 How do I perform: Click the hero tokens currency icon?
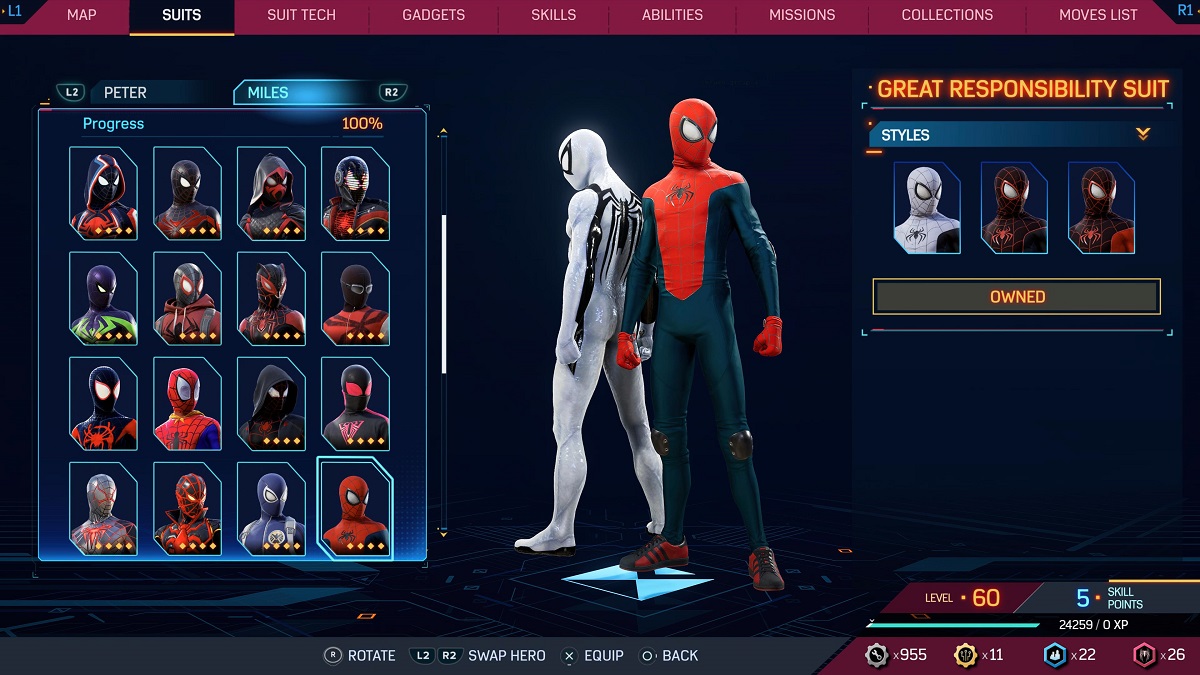point(1144,655)
